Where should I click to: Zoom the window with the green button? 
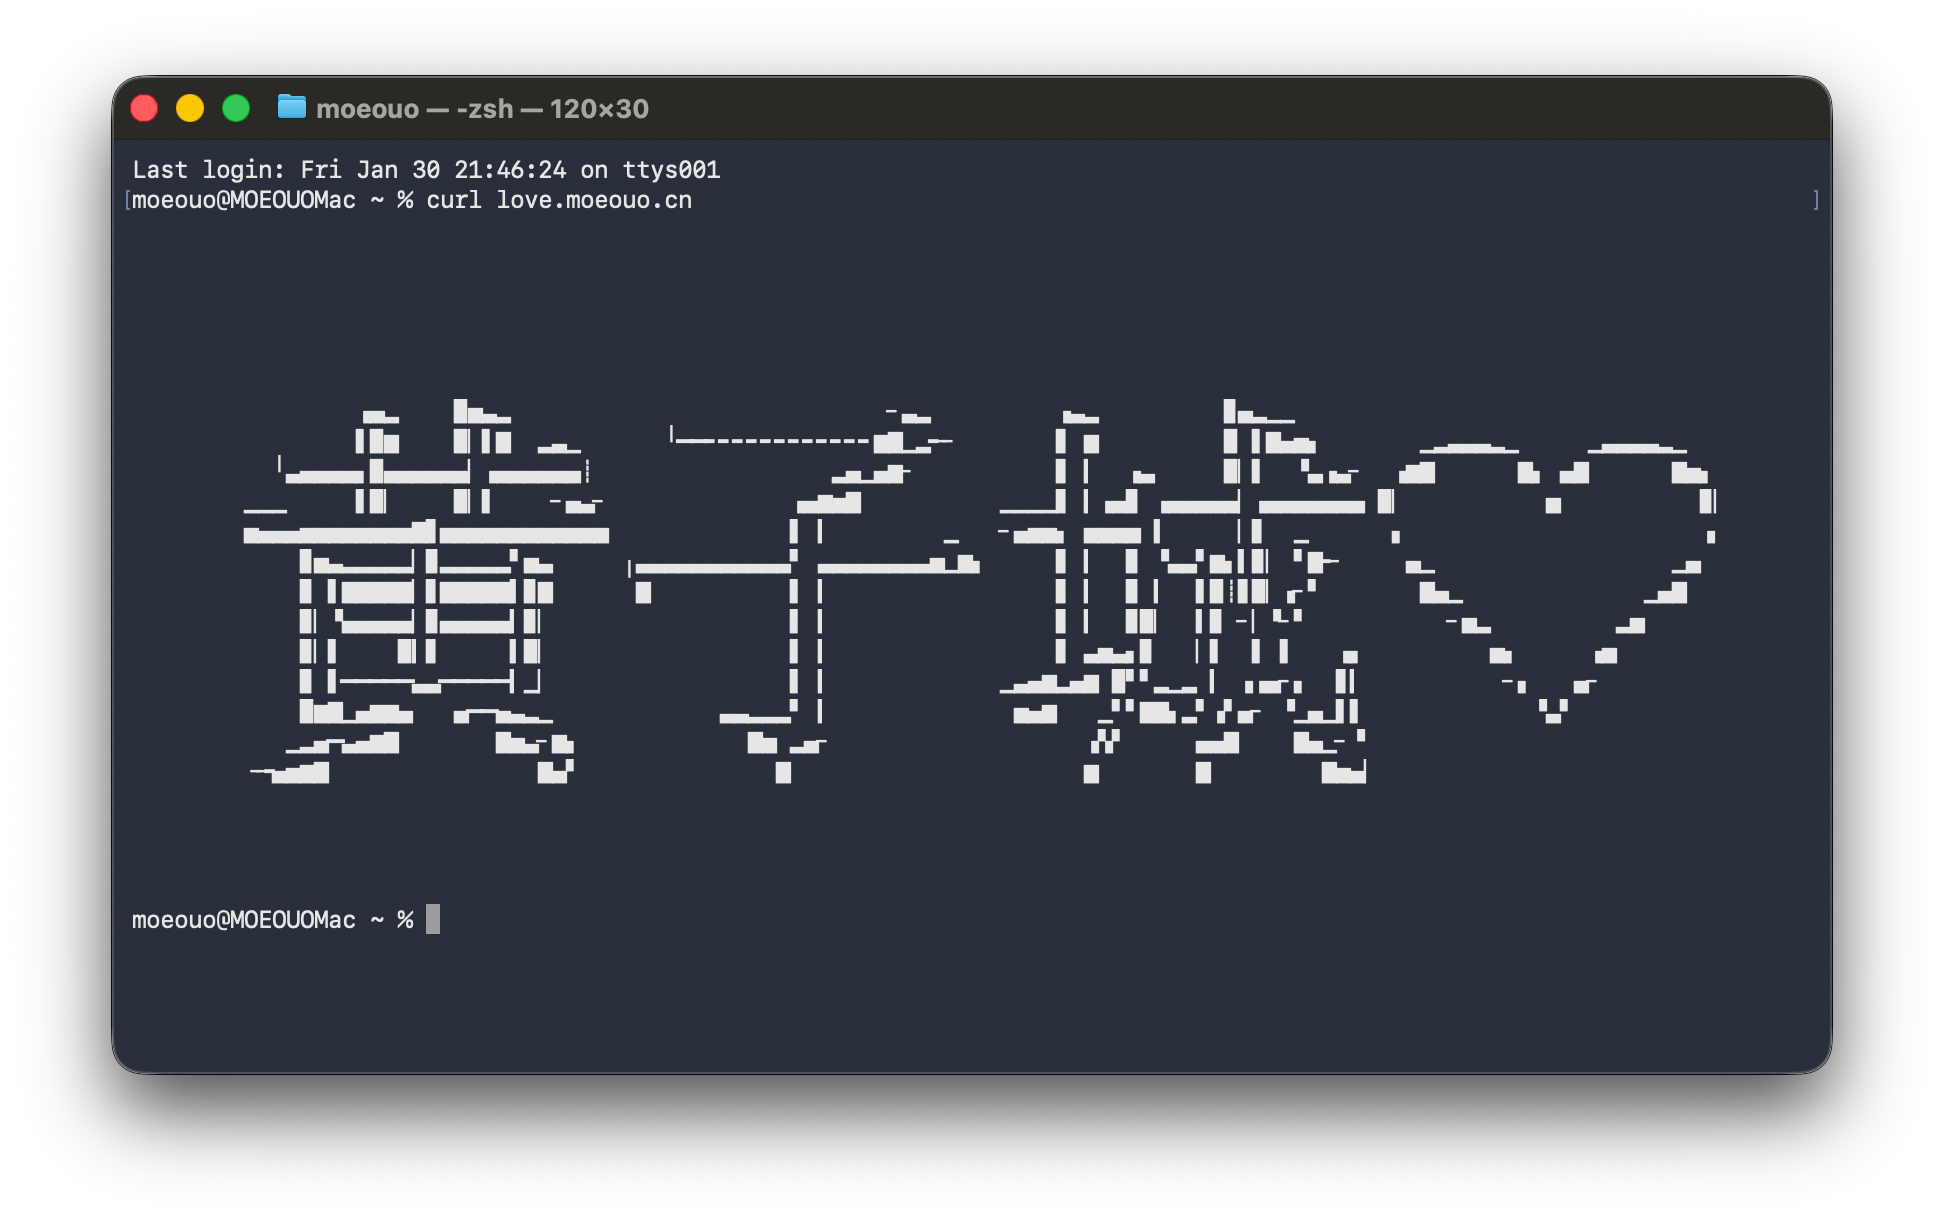[x=236, y=108]
